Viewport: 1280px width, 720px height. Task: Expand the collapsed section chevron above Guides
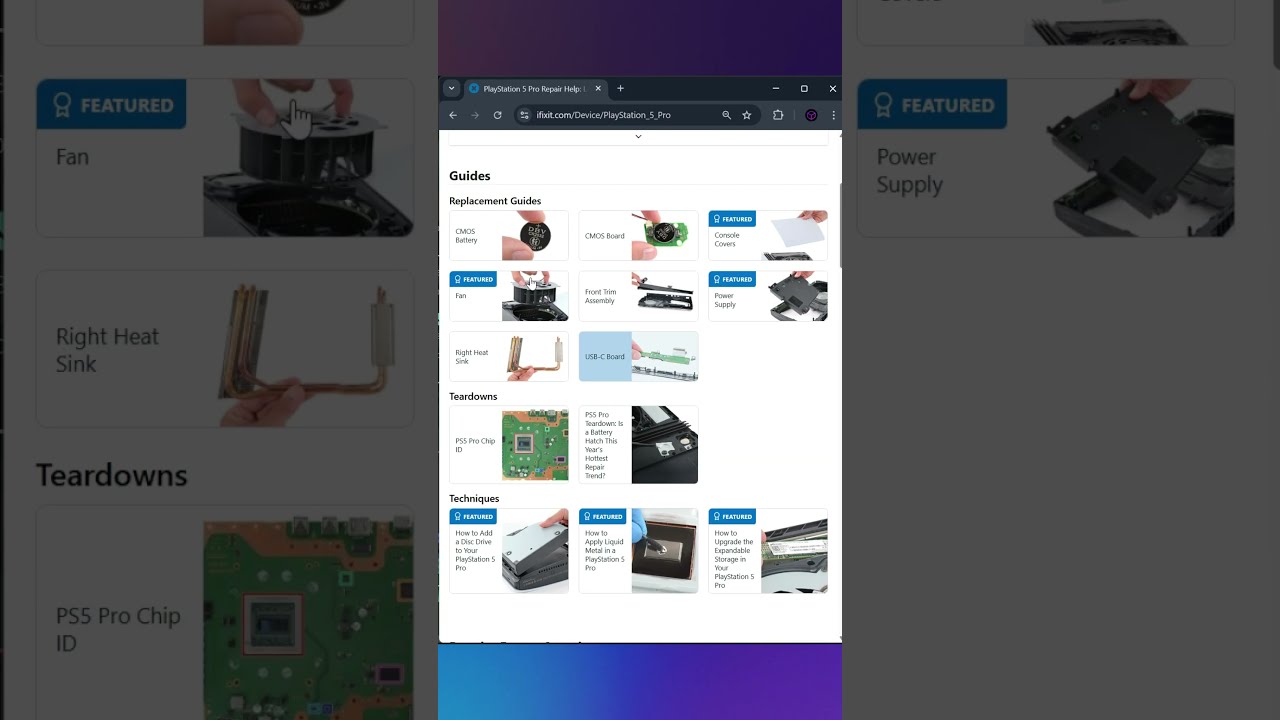tap(638, 137)
